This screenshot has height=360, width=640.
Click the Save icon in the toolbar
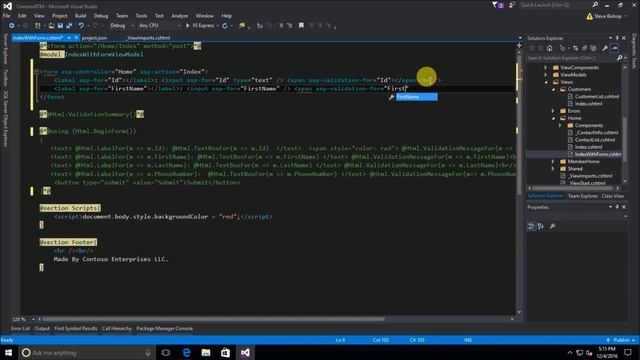point(60,26)
